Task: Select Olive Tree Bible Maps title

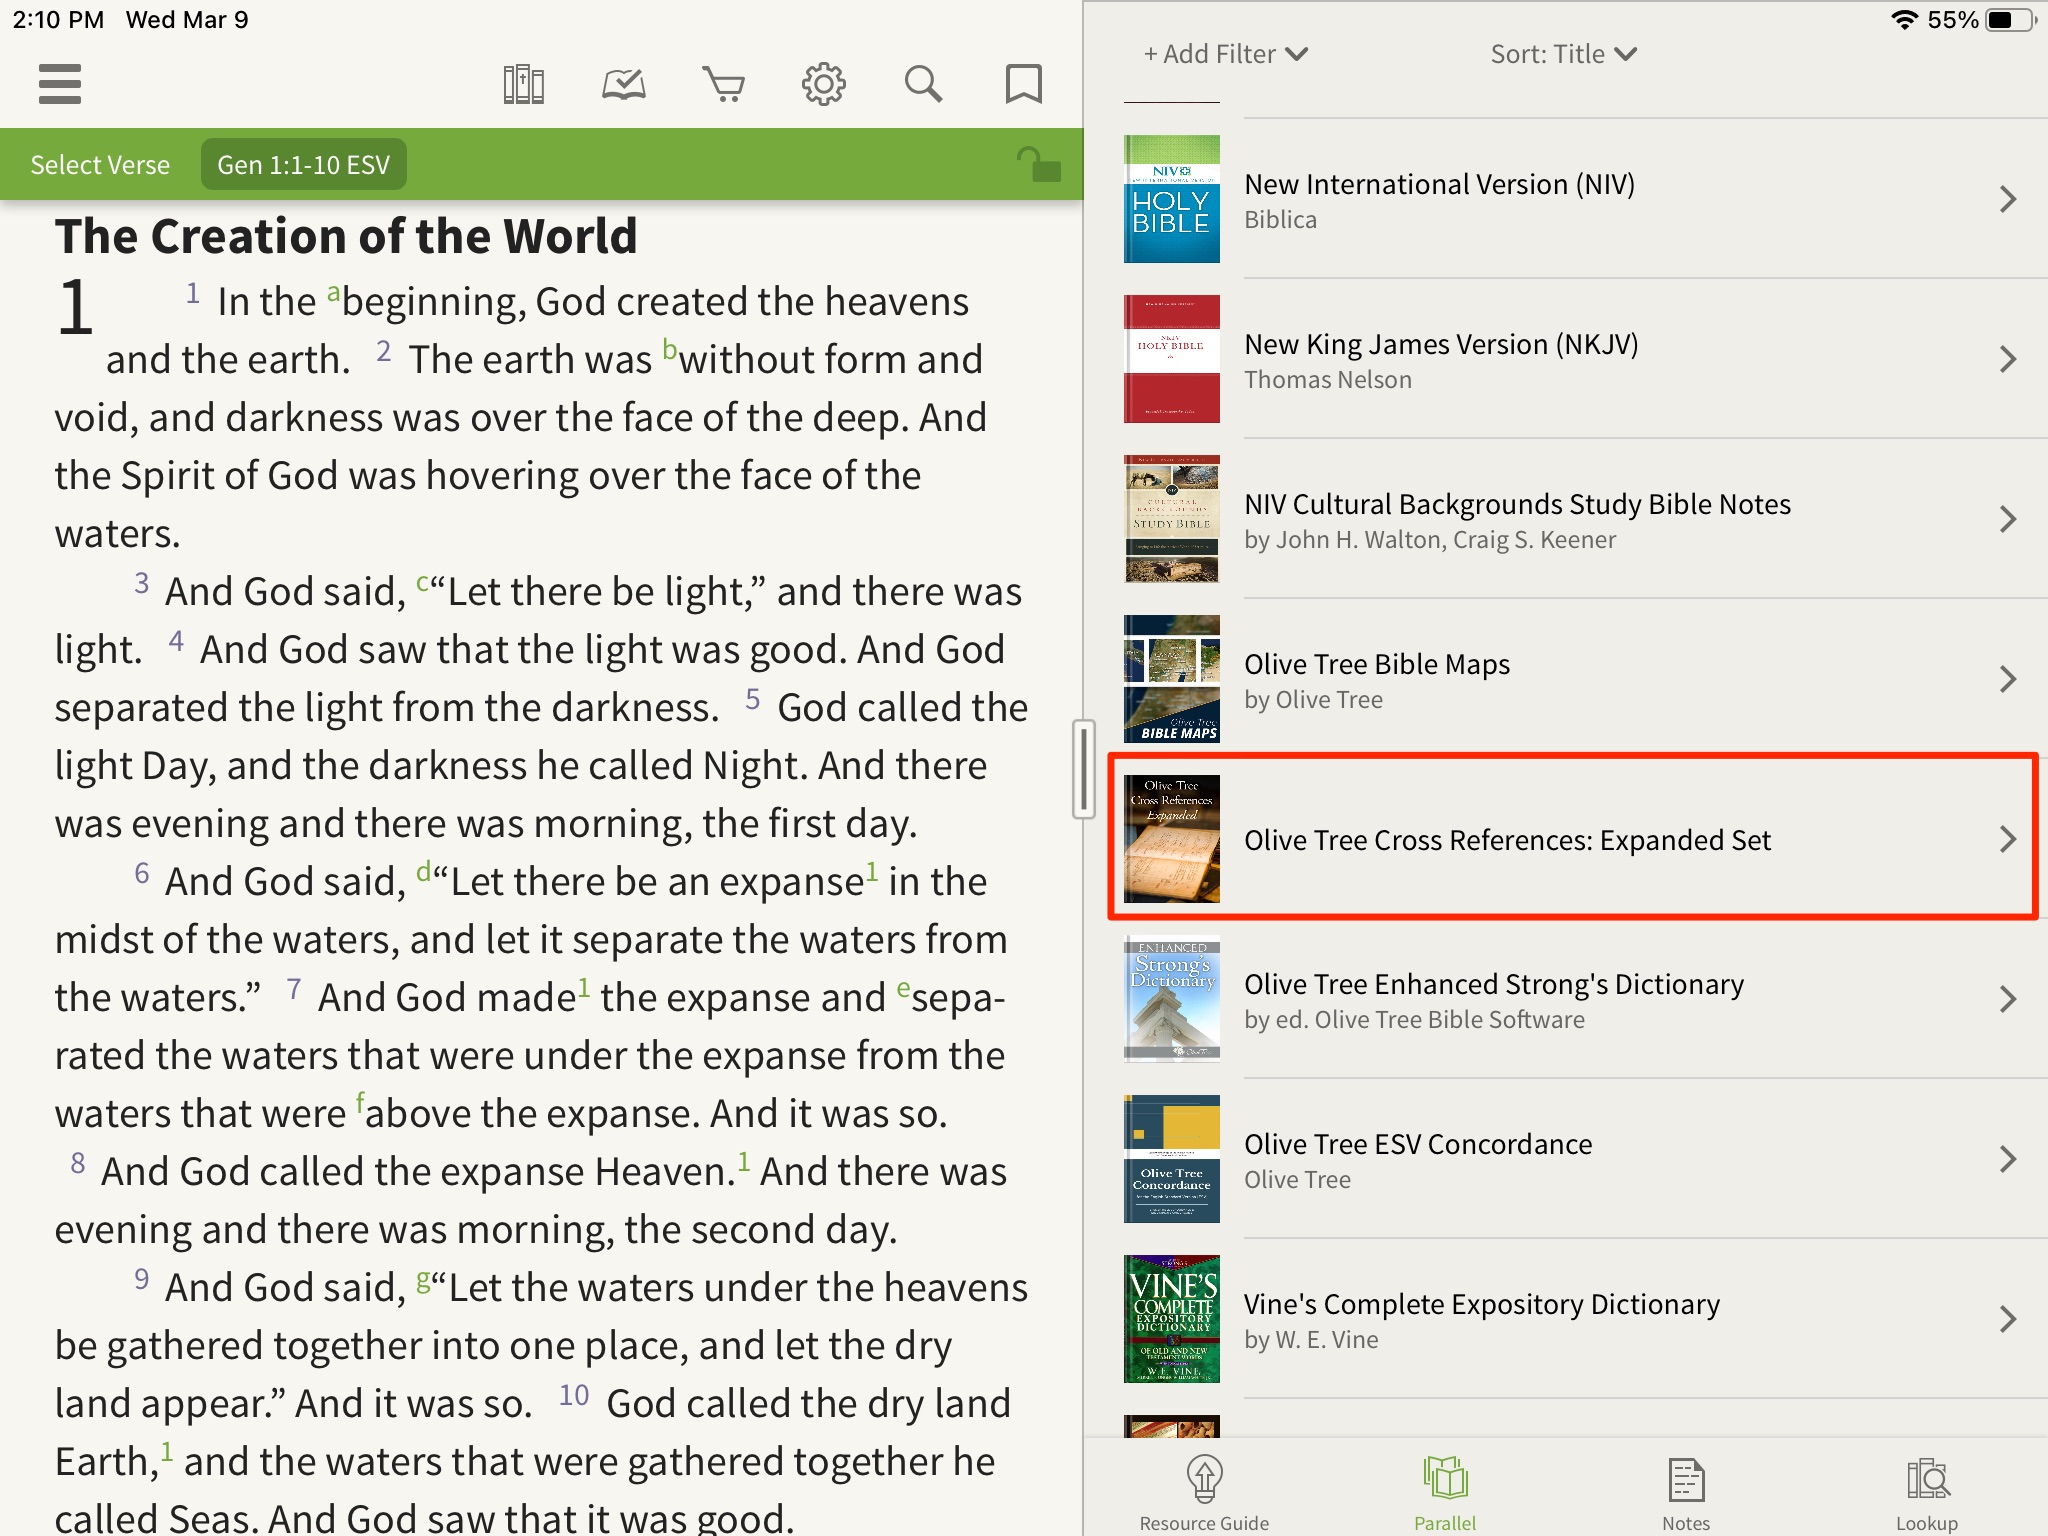Action: point(1377,664)
